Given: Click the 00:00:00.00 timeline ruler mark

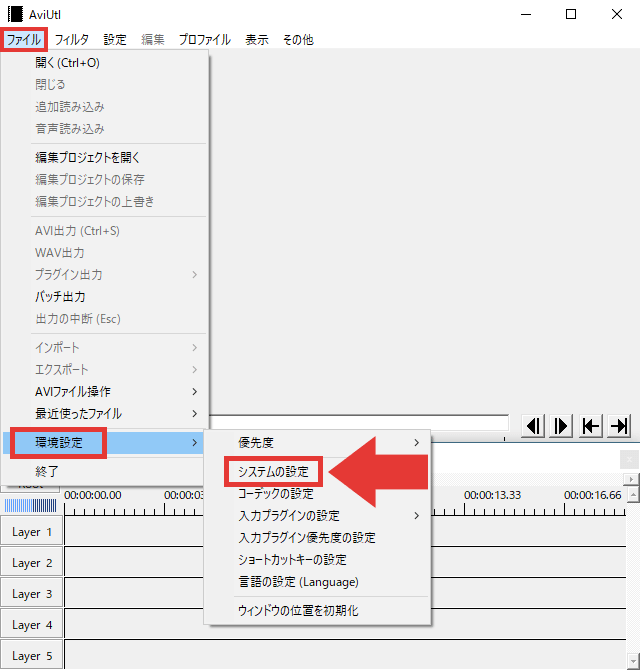Looking at the screenshot, I should [93, 495].
